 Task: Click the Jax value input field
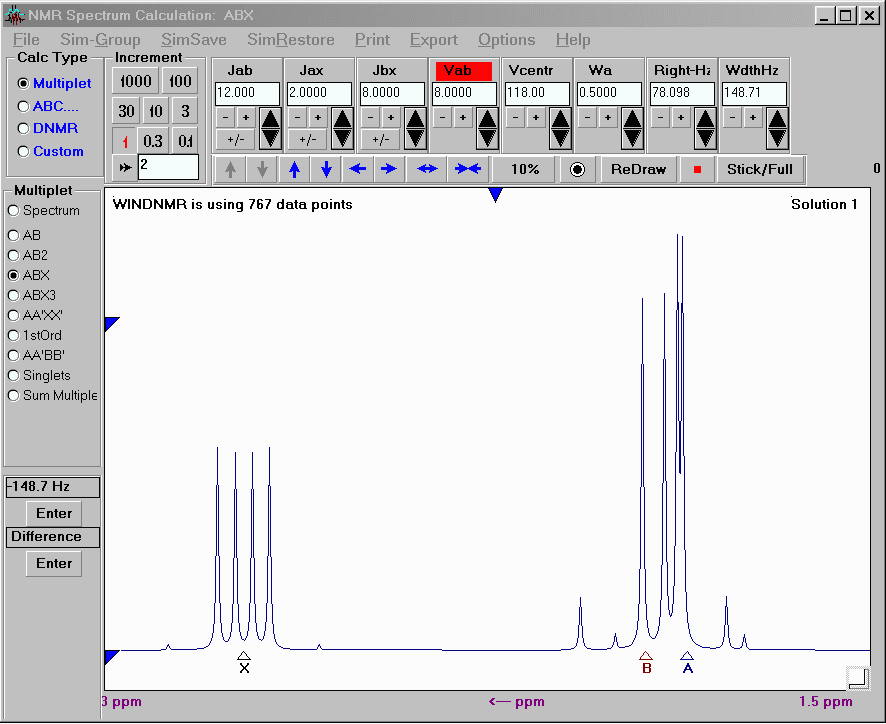319,93
